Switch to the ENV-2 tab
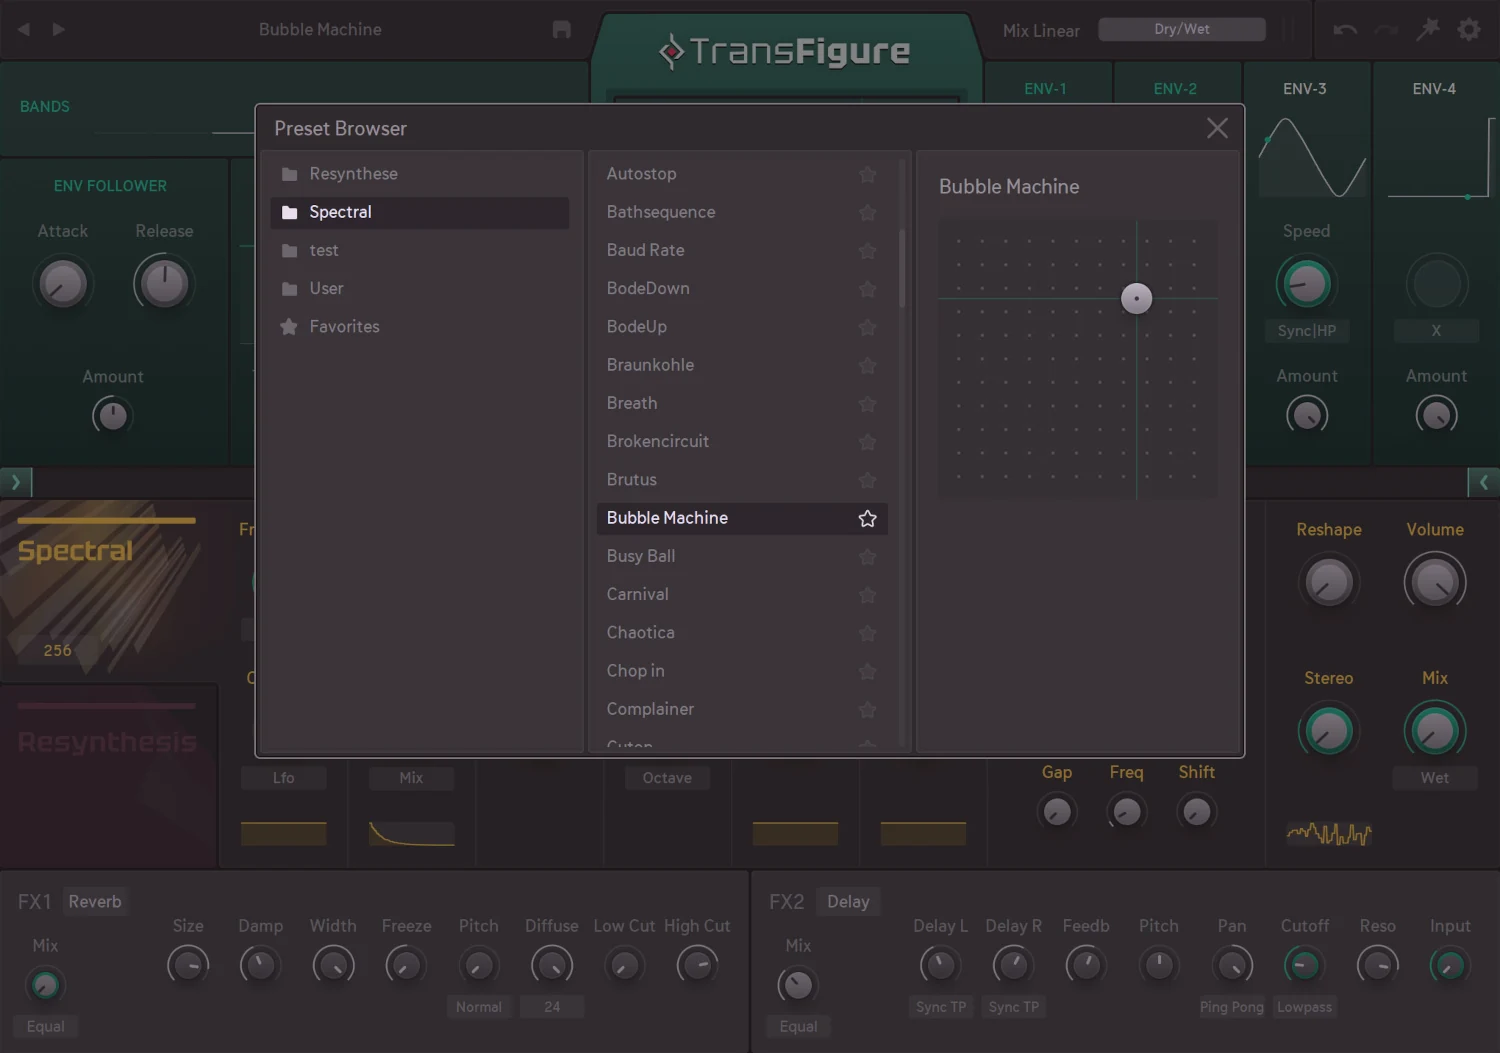1500x1053 pixels. pyautogui.click(x=1176, y=88)
